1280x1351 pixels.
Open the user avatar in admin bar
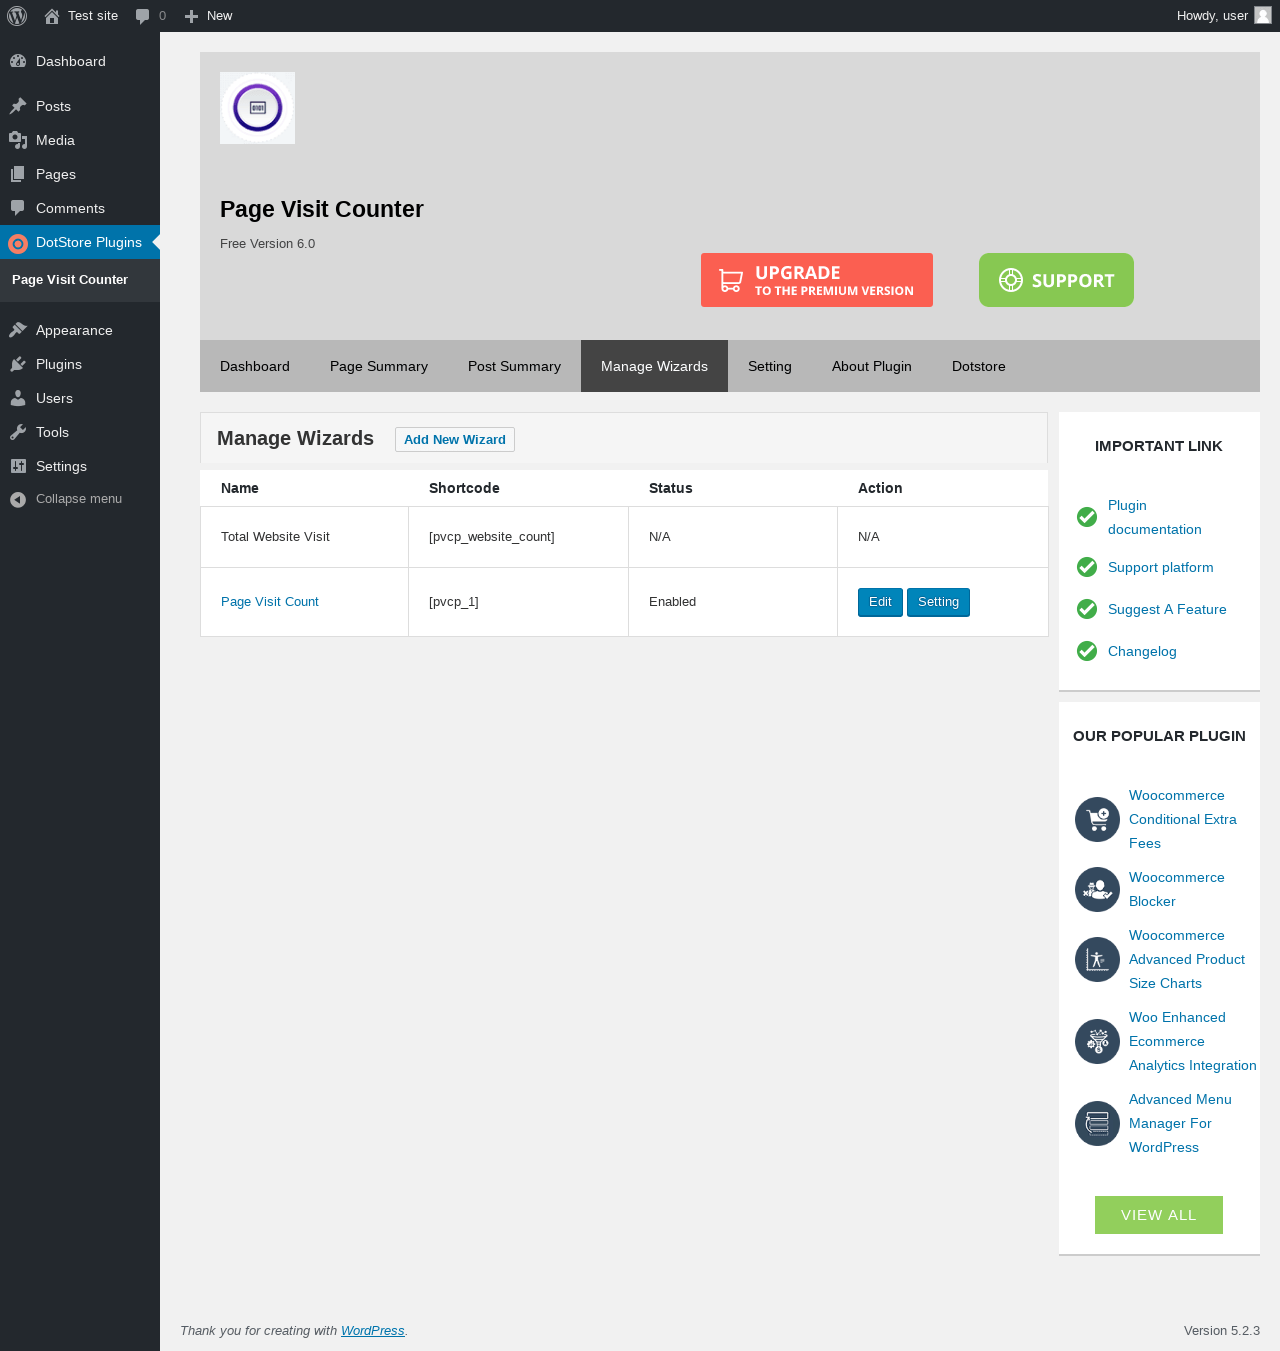click(x=1263, y=15)
